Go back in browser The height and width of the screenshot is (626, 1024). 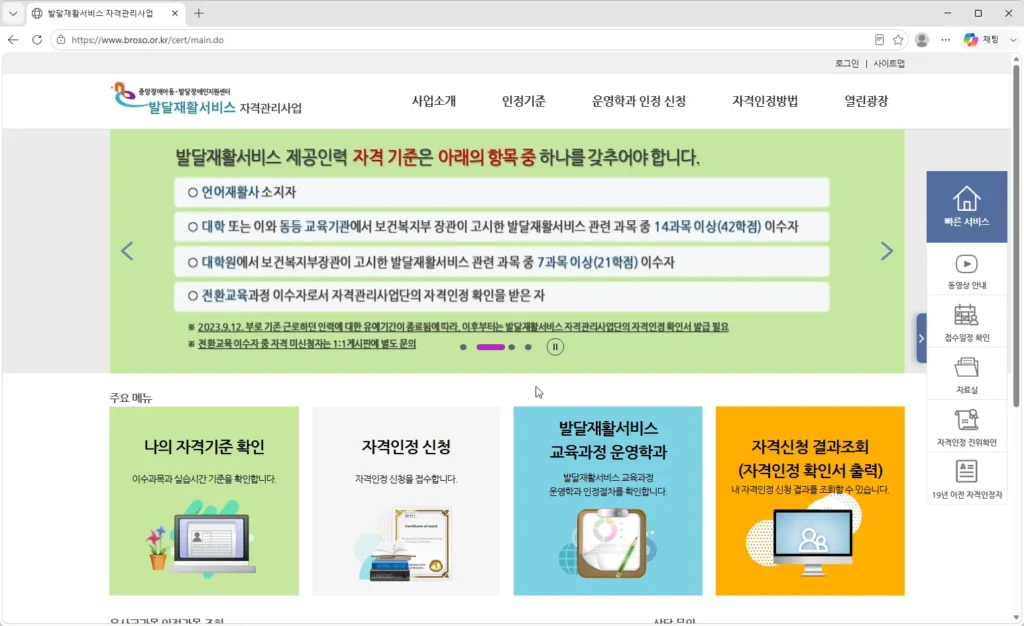(13, 40)
